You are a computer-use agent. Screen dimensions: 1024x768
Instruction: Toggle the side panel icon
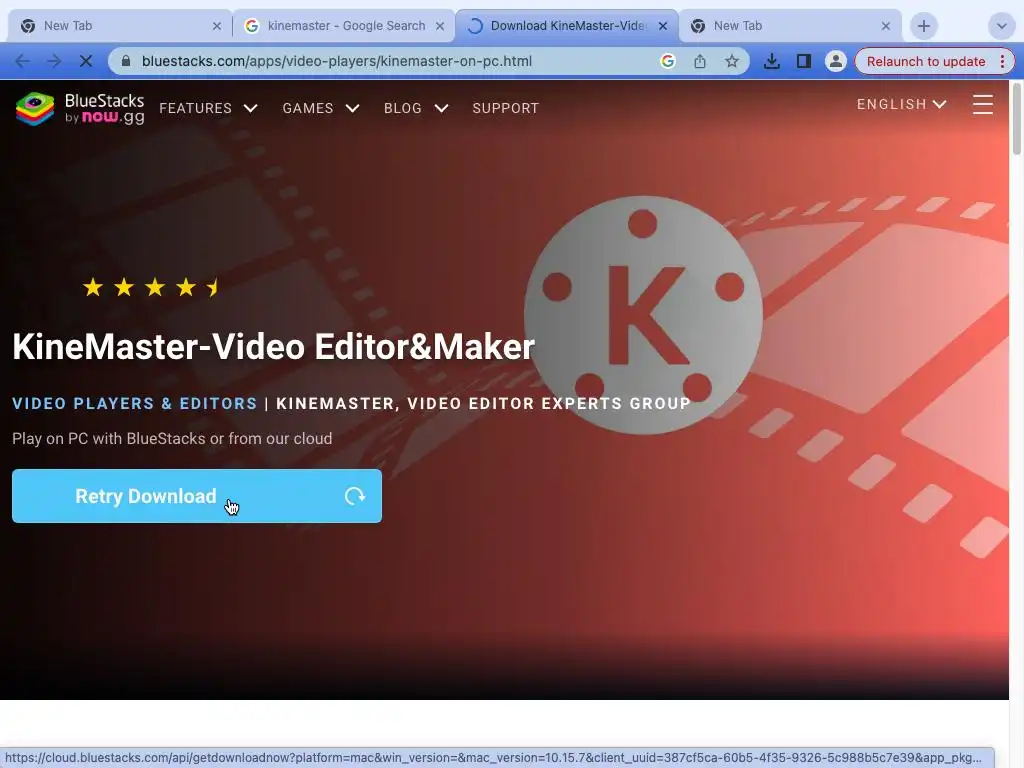click(803, 61)
